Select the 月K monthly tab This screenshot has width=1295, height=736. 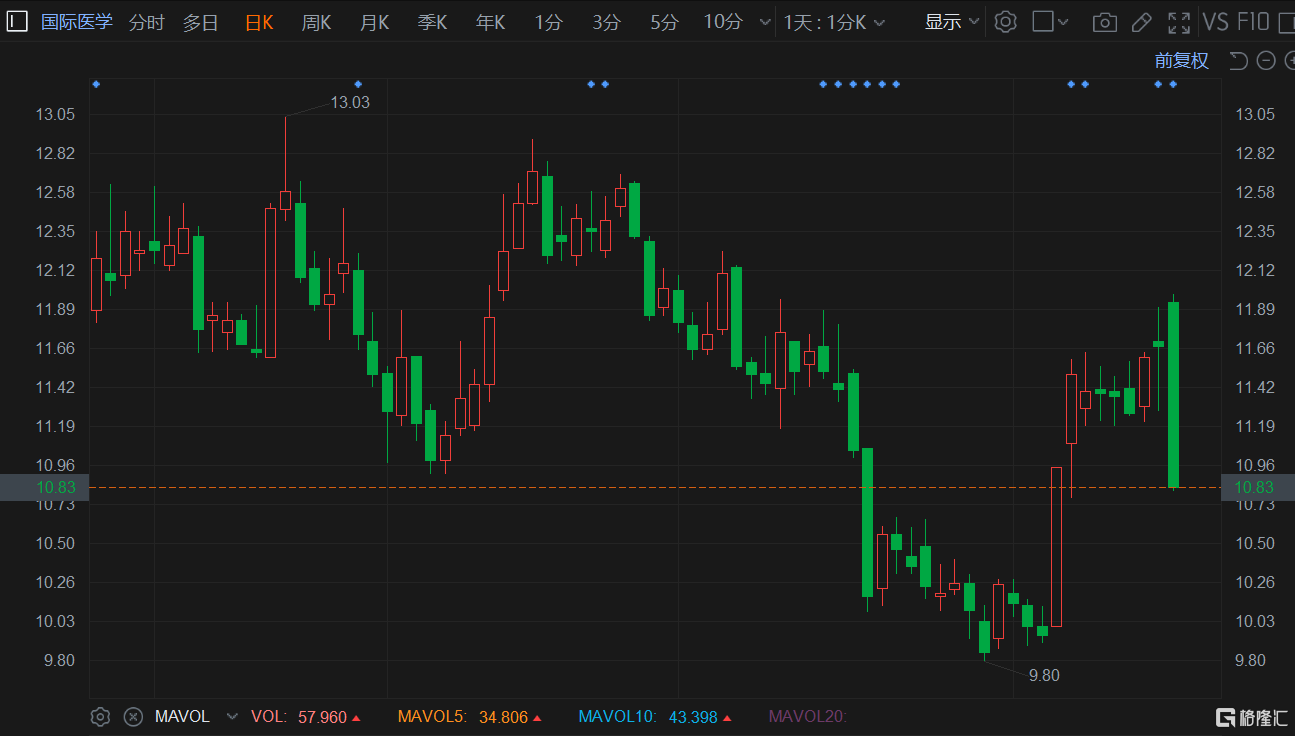point(374,22)
